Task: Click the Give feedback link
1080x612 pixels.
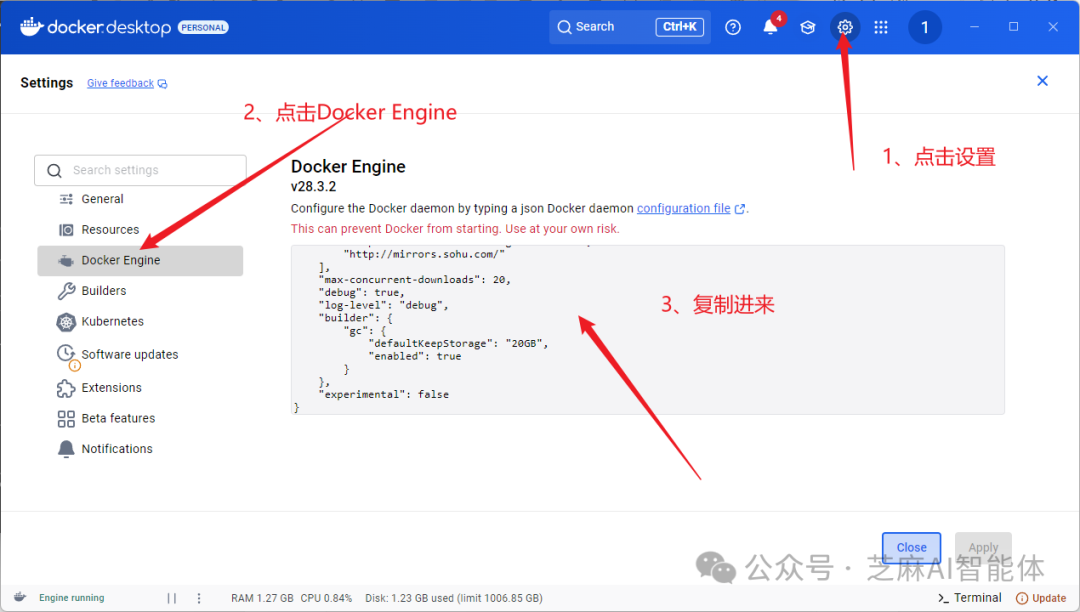Action: [121, 83]
